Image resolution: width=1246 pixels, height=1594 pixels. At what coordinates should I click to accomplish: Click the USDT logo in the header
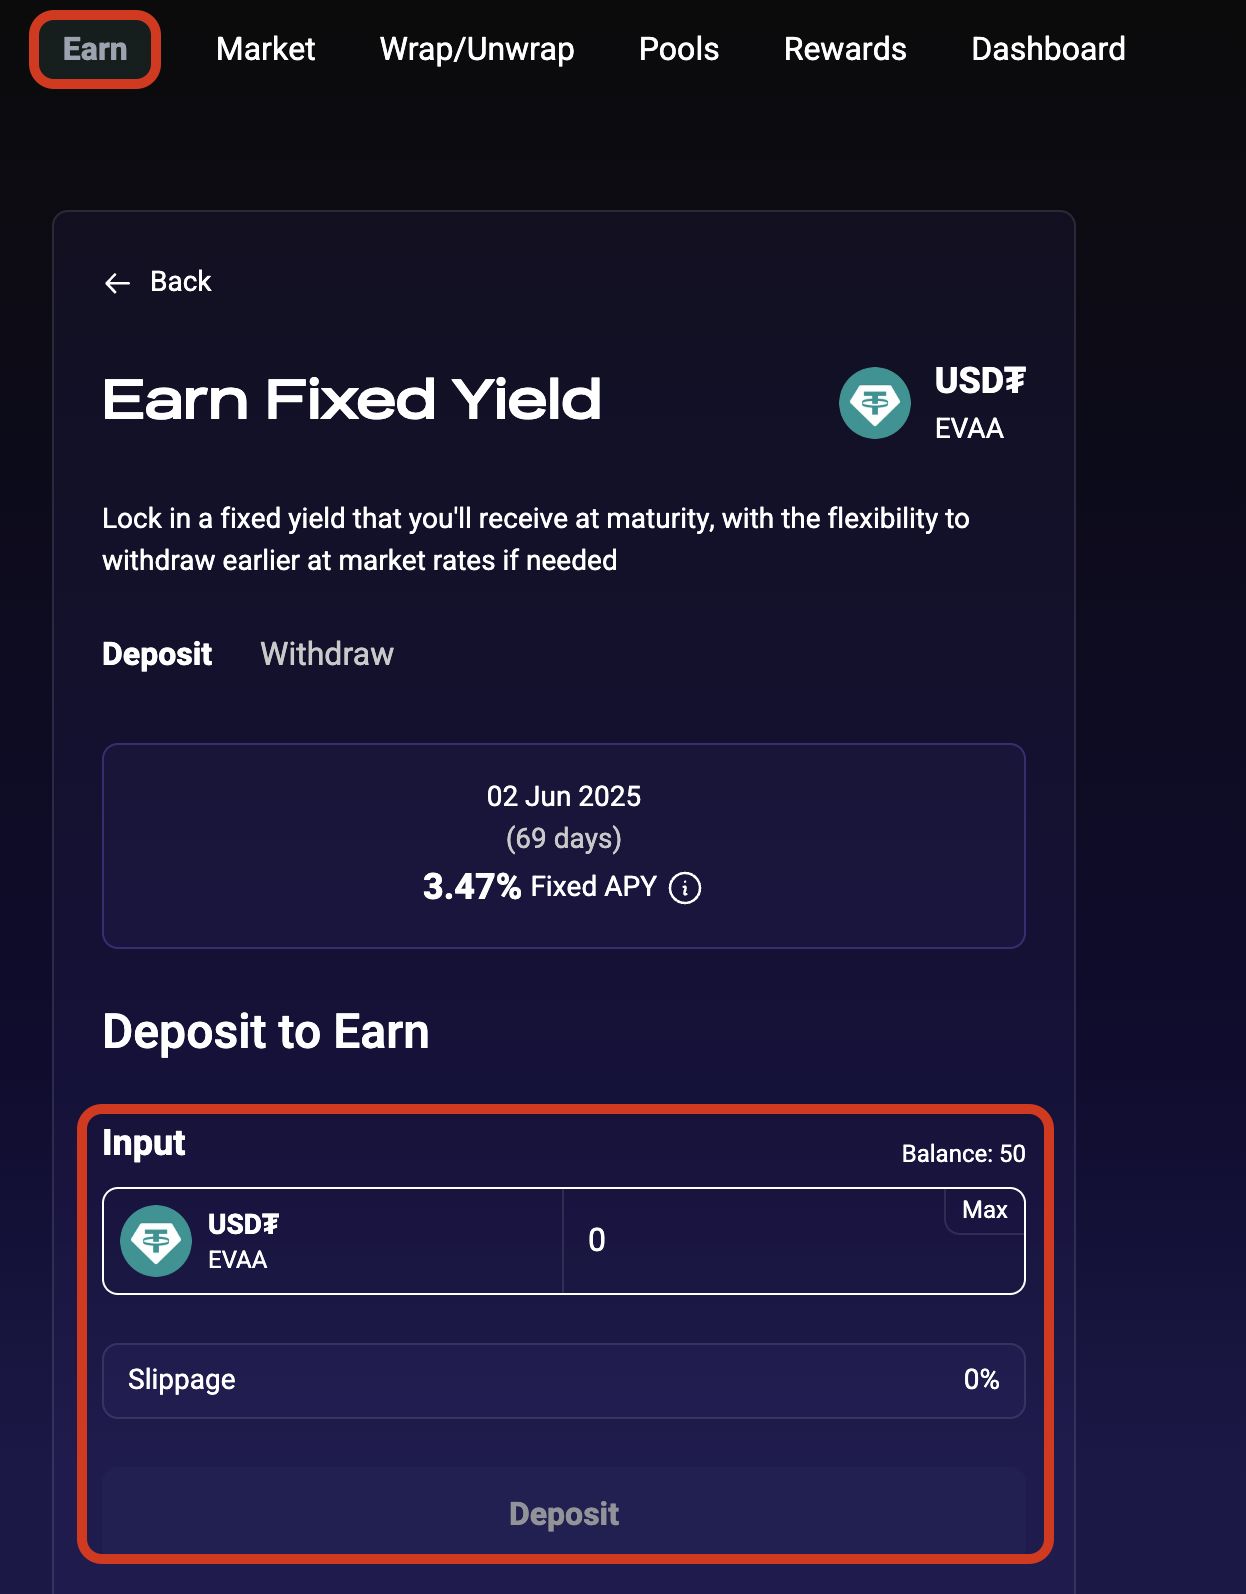click(875, 403)
